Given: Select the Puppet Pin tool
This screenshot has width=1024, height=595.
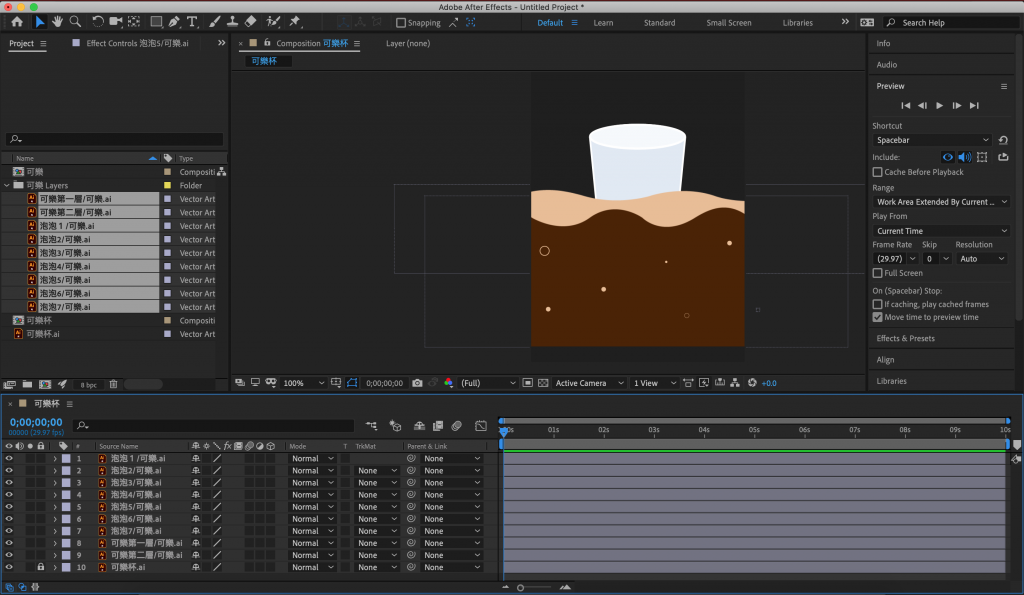Looking at the screenshot, I should [295, 21].
